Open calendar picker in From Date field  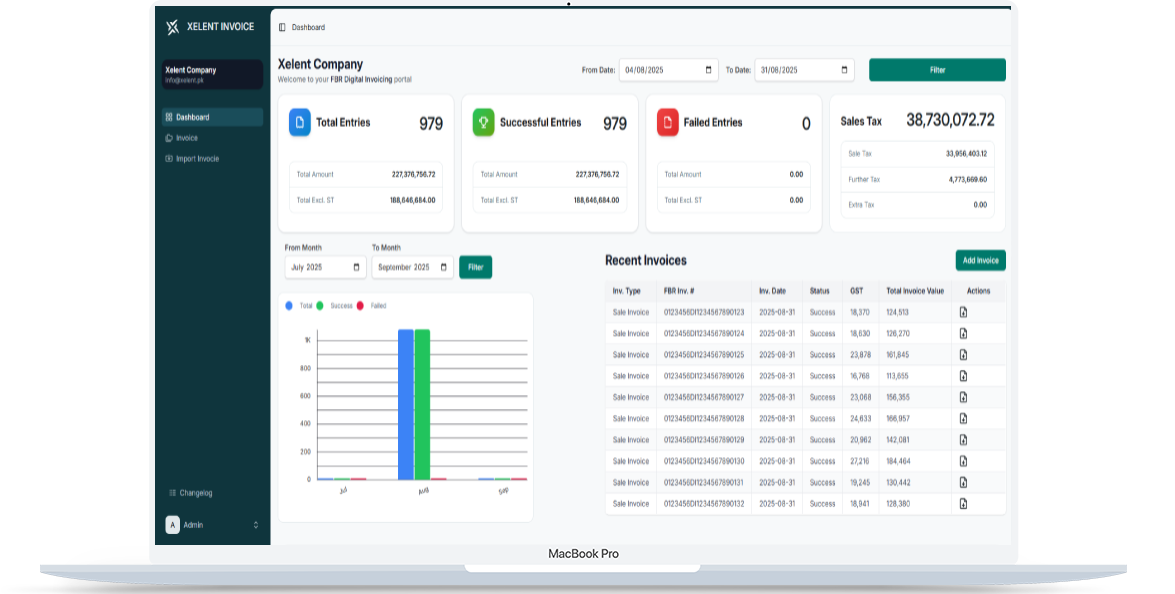pos(708,70)
